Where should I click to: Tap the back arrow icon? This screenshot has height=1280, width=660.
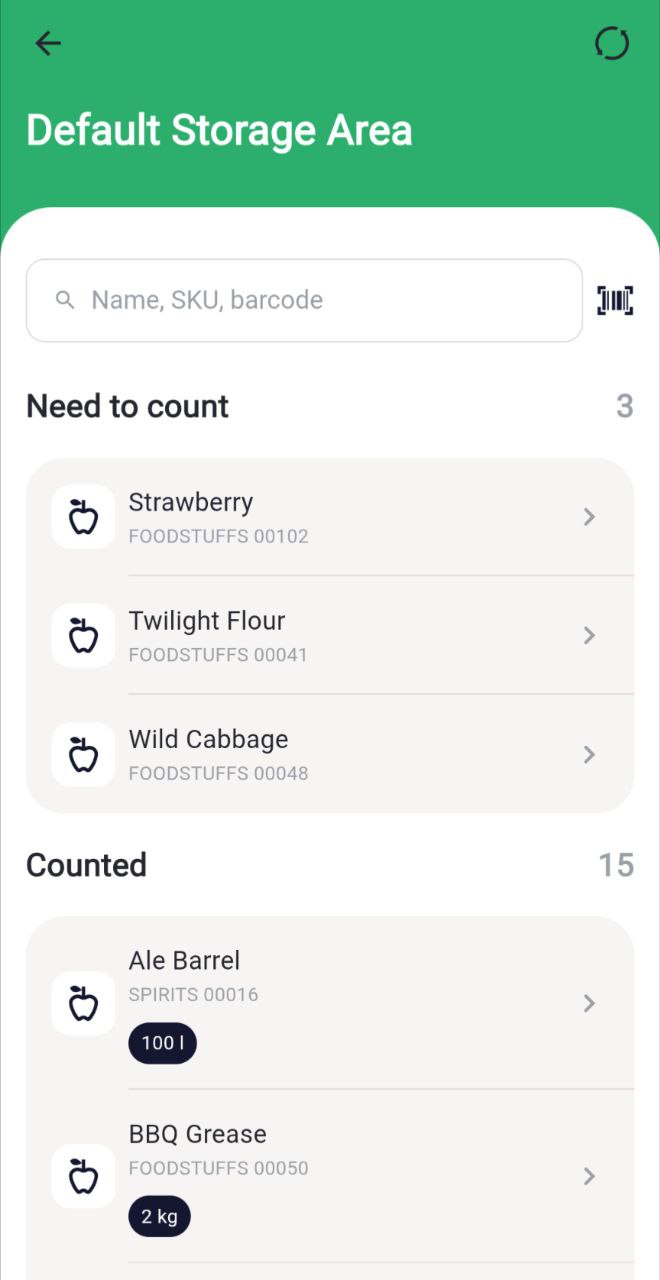click(x=48, y=43)
